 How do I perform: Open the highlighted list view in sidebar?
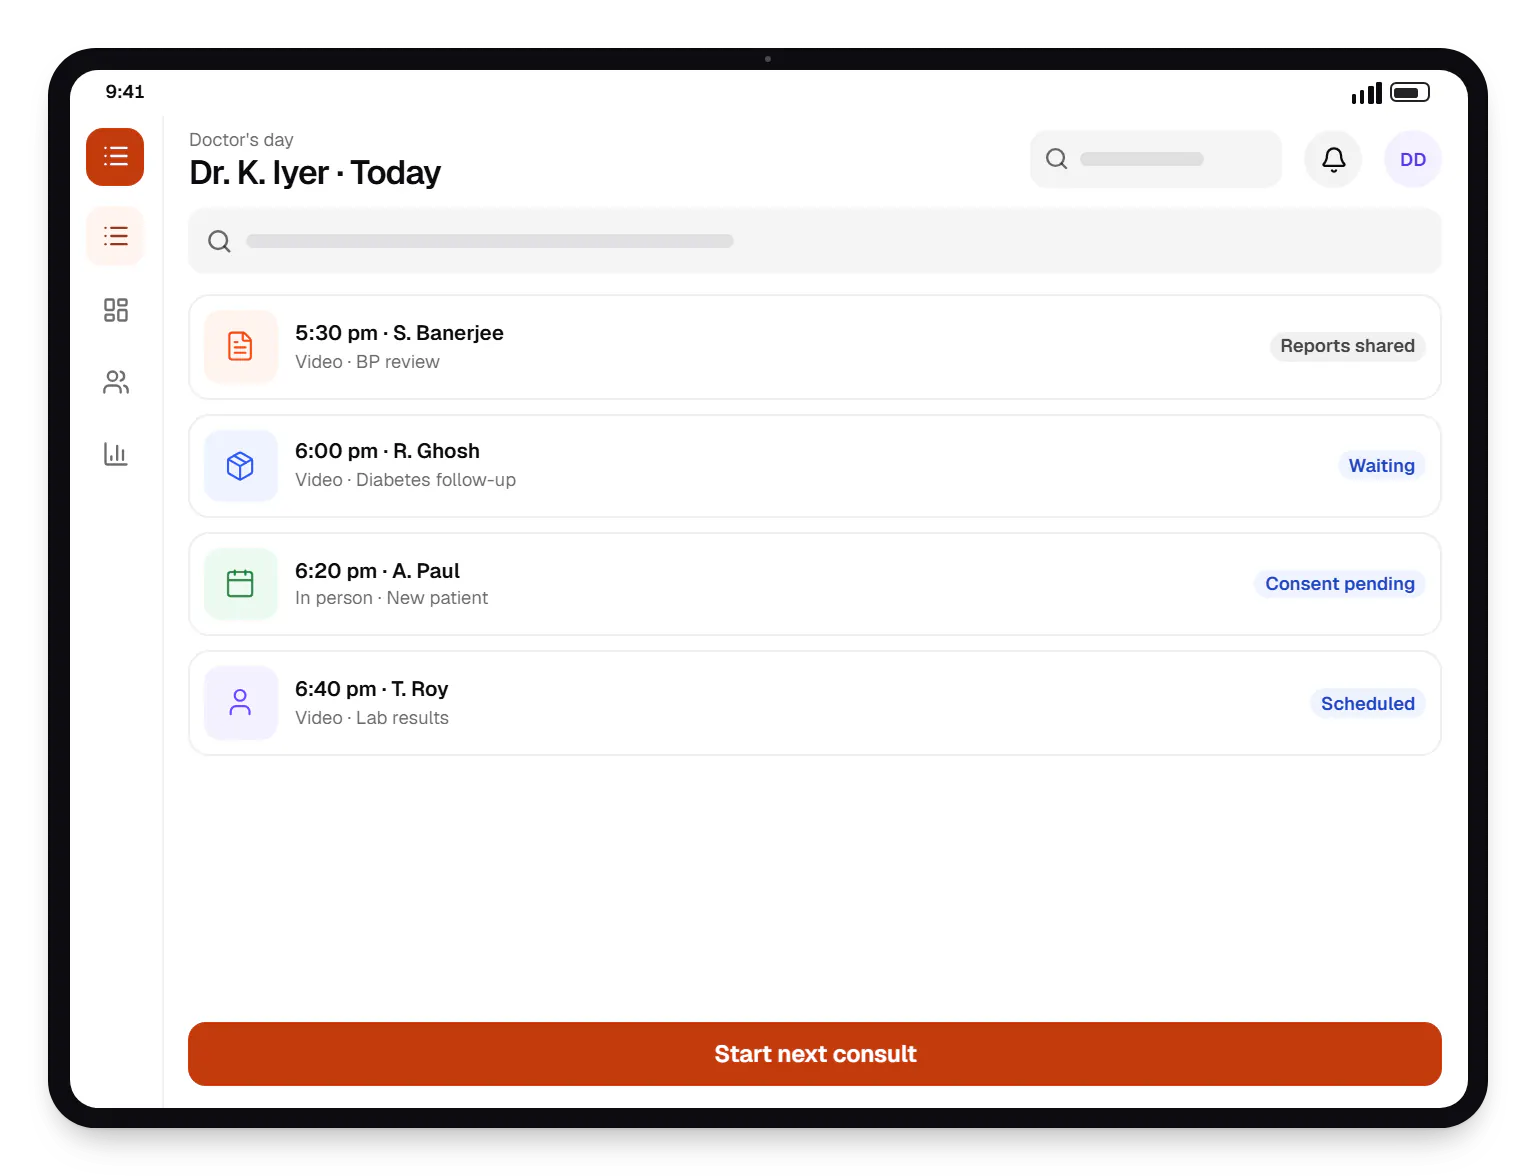[x=115, y=236]
